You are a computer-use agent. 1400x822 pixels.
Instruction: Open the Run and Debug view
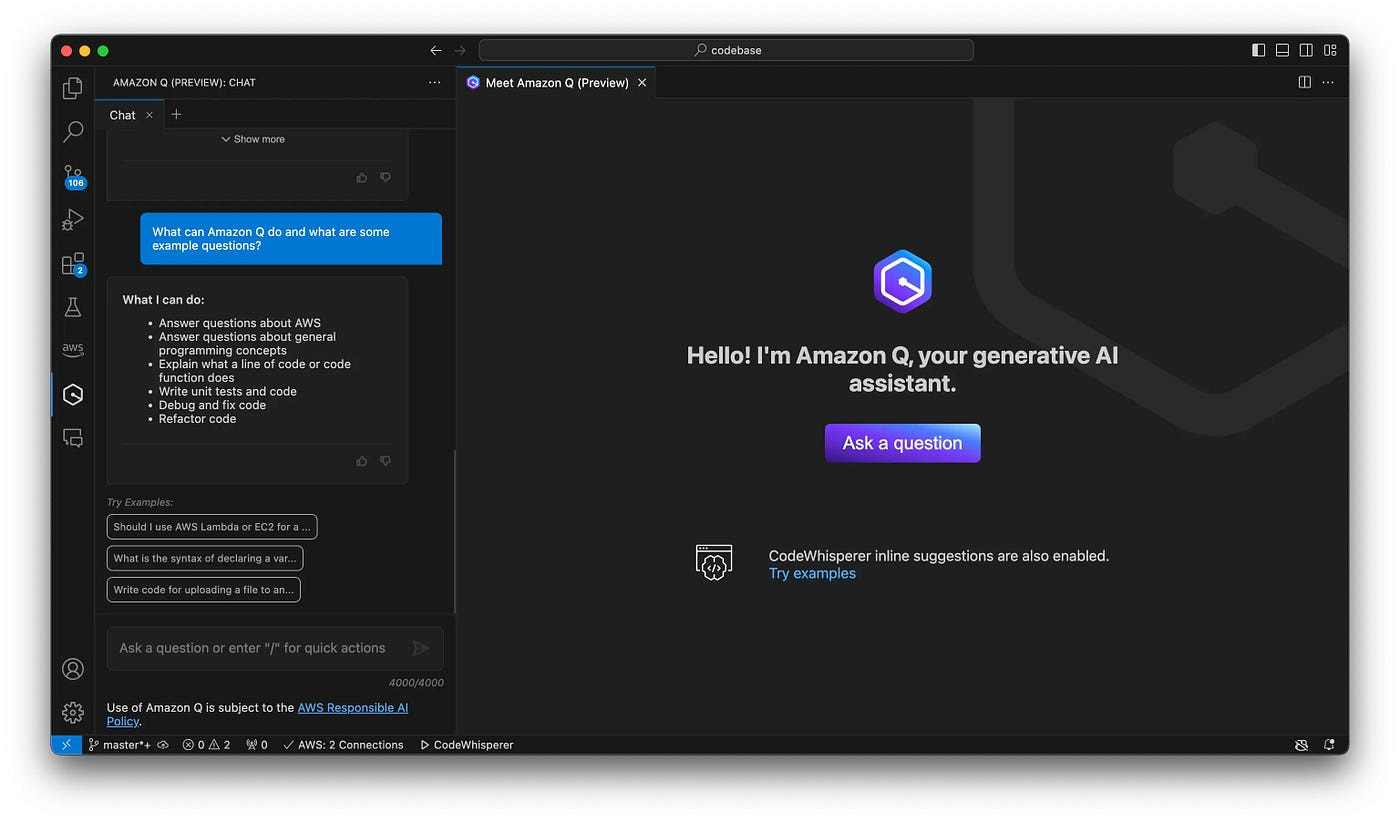pos(73,219)
